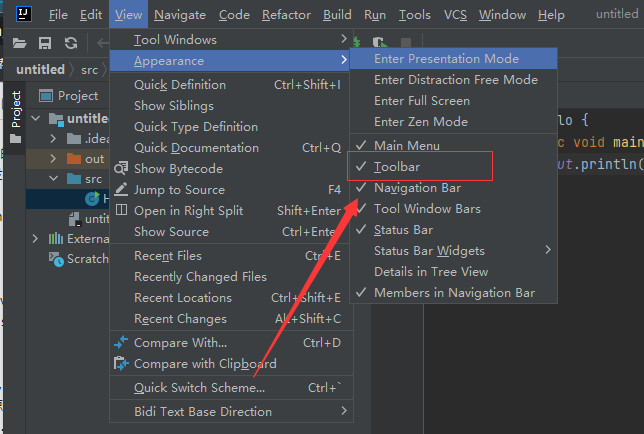Select the orange out folder icon
Viewport: 644px width, 434px height.
(74, 158)
